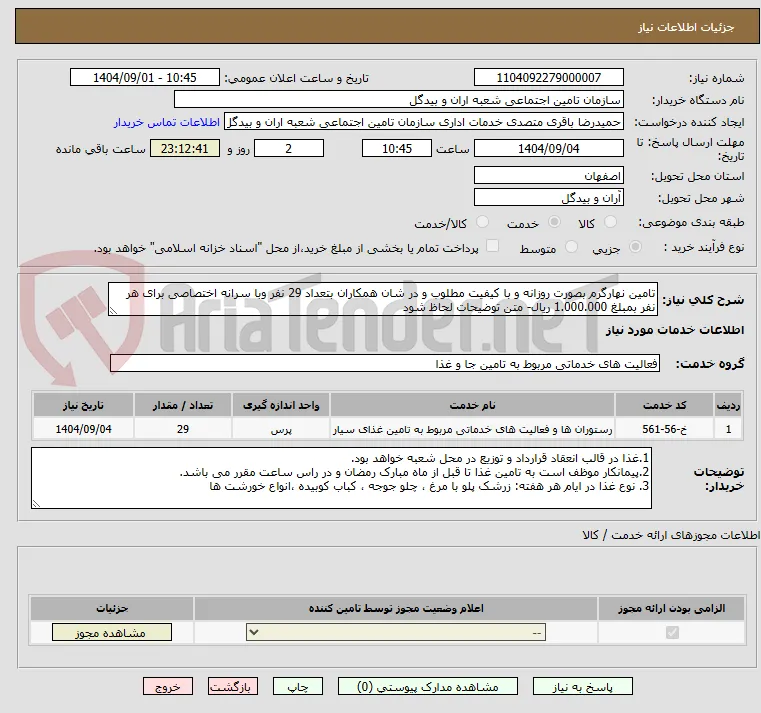The width and height of the screenshot is (761, 713).
Task: Click the تعداد / مقدار column header
Action: tap(183, 405)
